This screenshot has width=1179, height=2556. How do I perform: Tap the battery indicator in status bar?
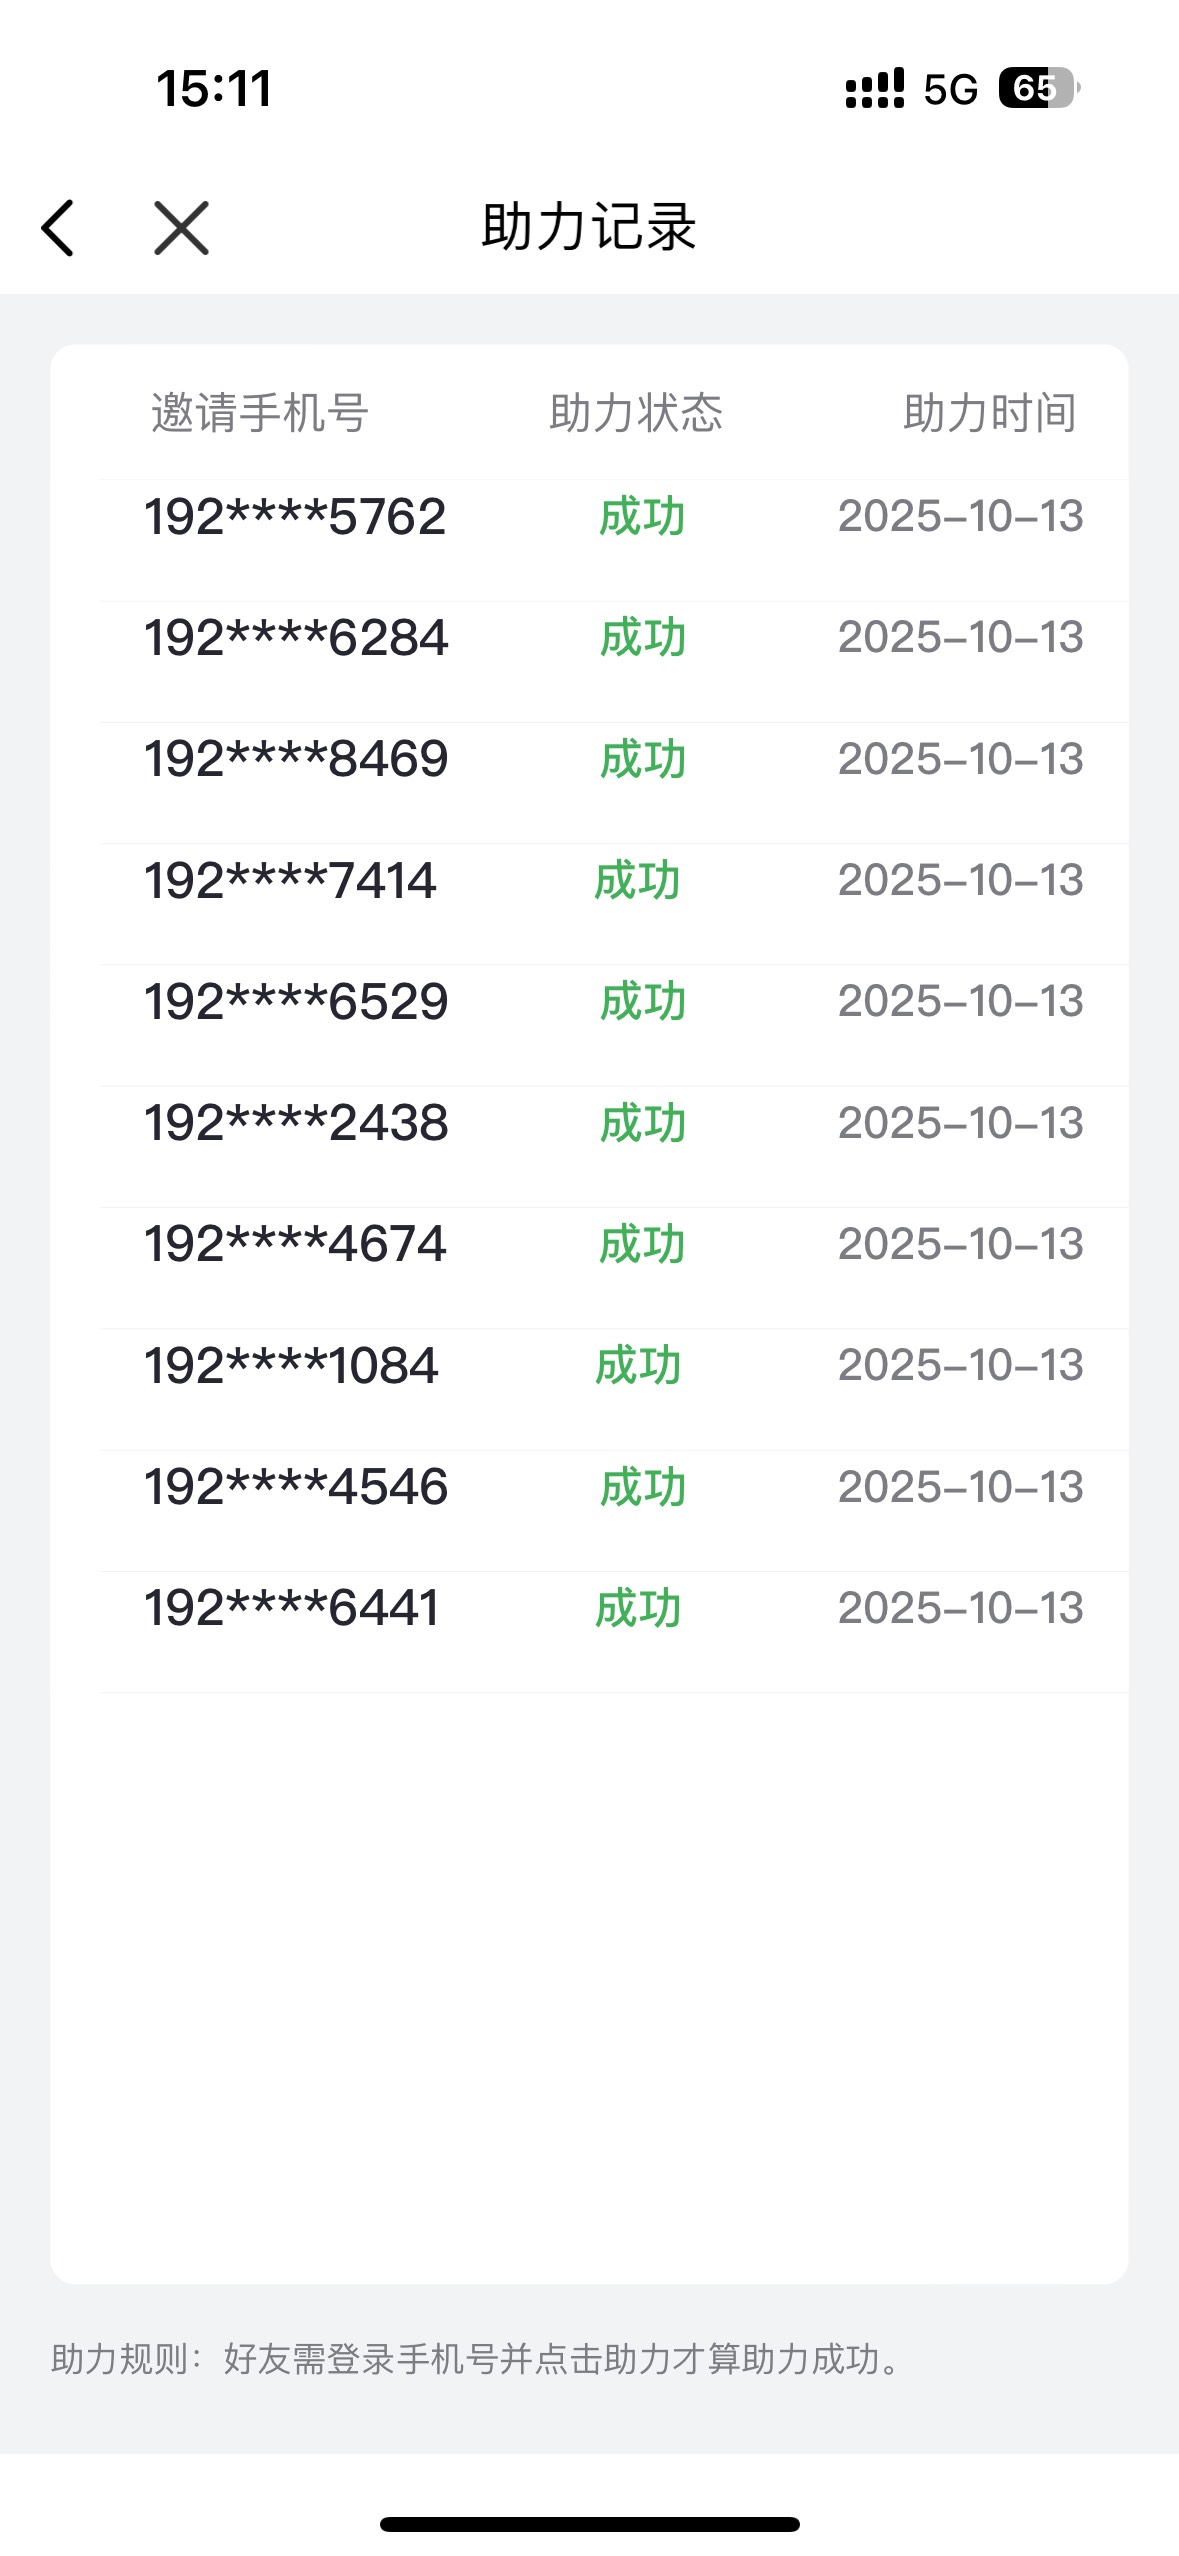pyautogui.click(x=1038, y=88)
